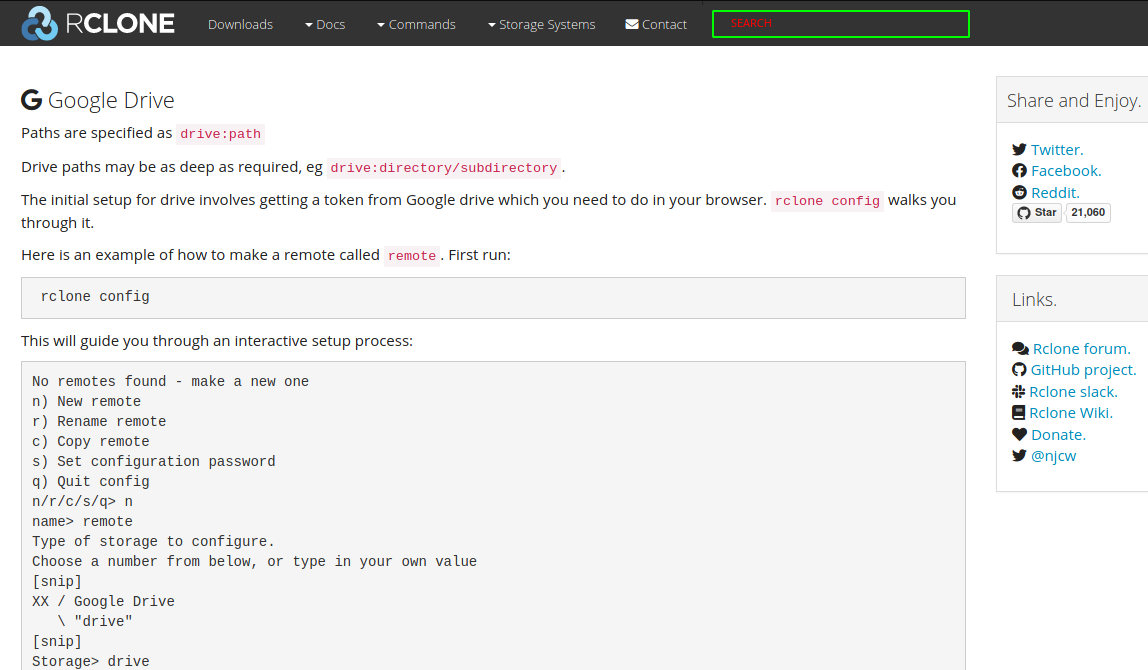
Task: Click the forum chat bubbles icon
Action: click(x=1021, y=349)
